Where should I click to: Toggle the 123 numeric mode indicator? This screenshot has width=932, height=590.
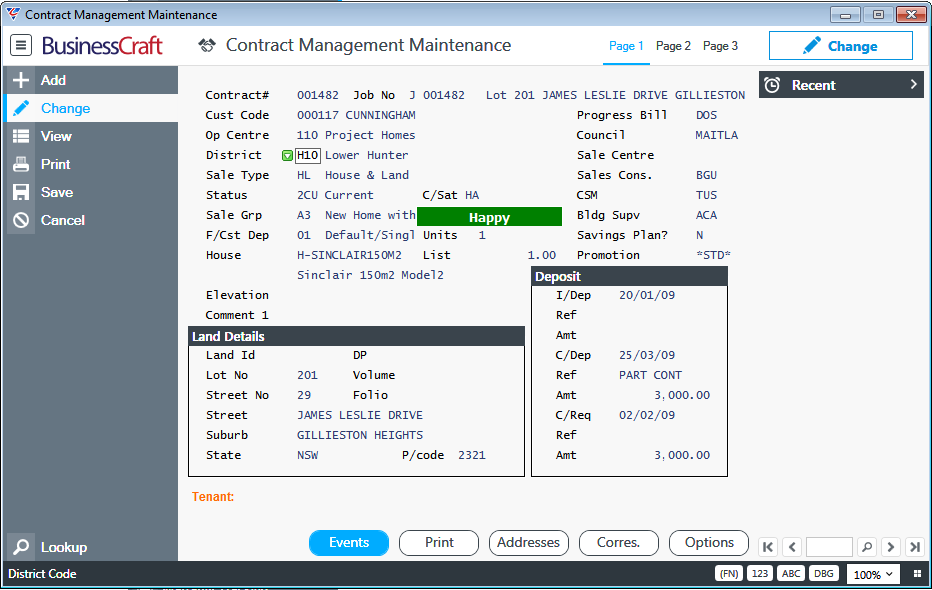[x=760, y=573]
